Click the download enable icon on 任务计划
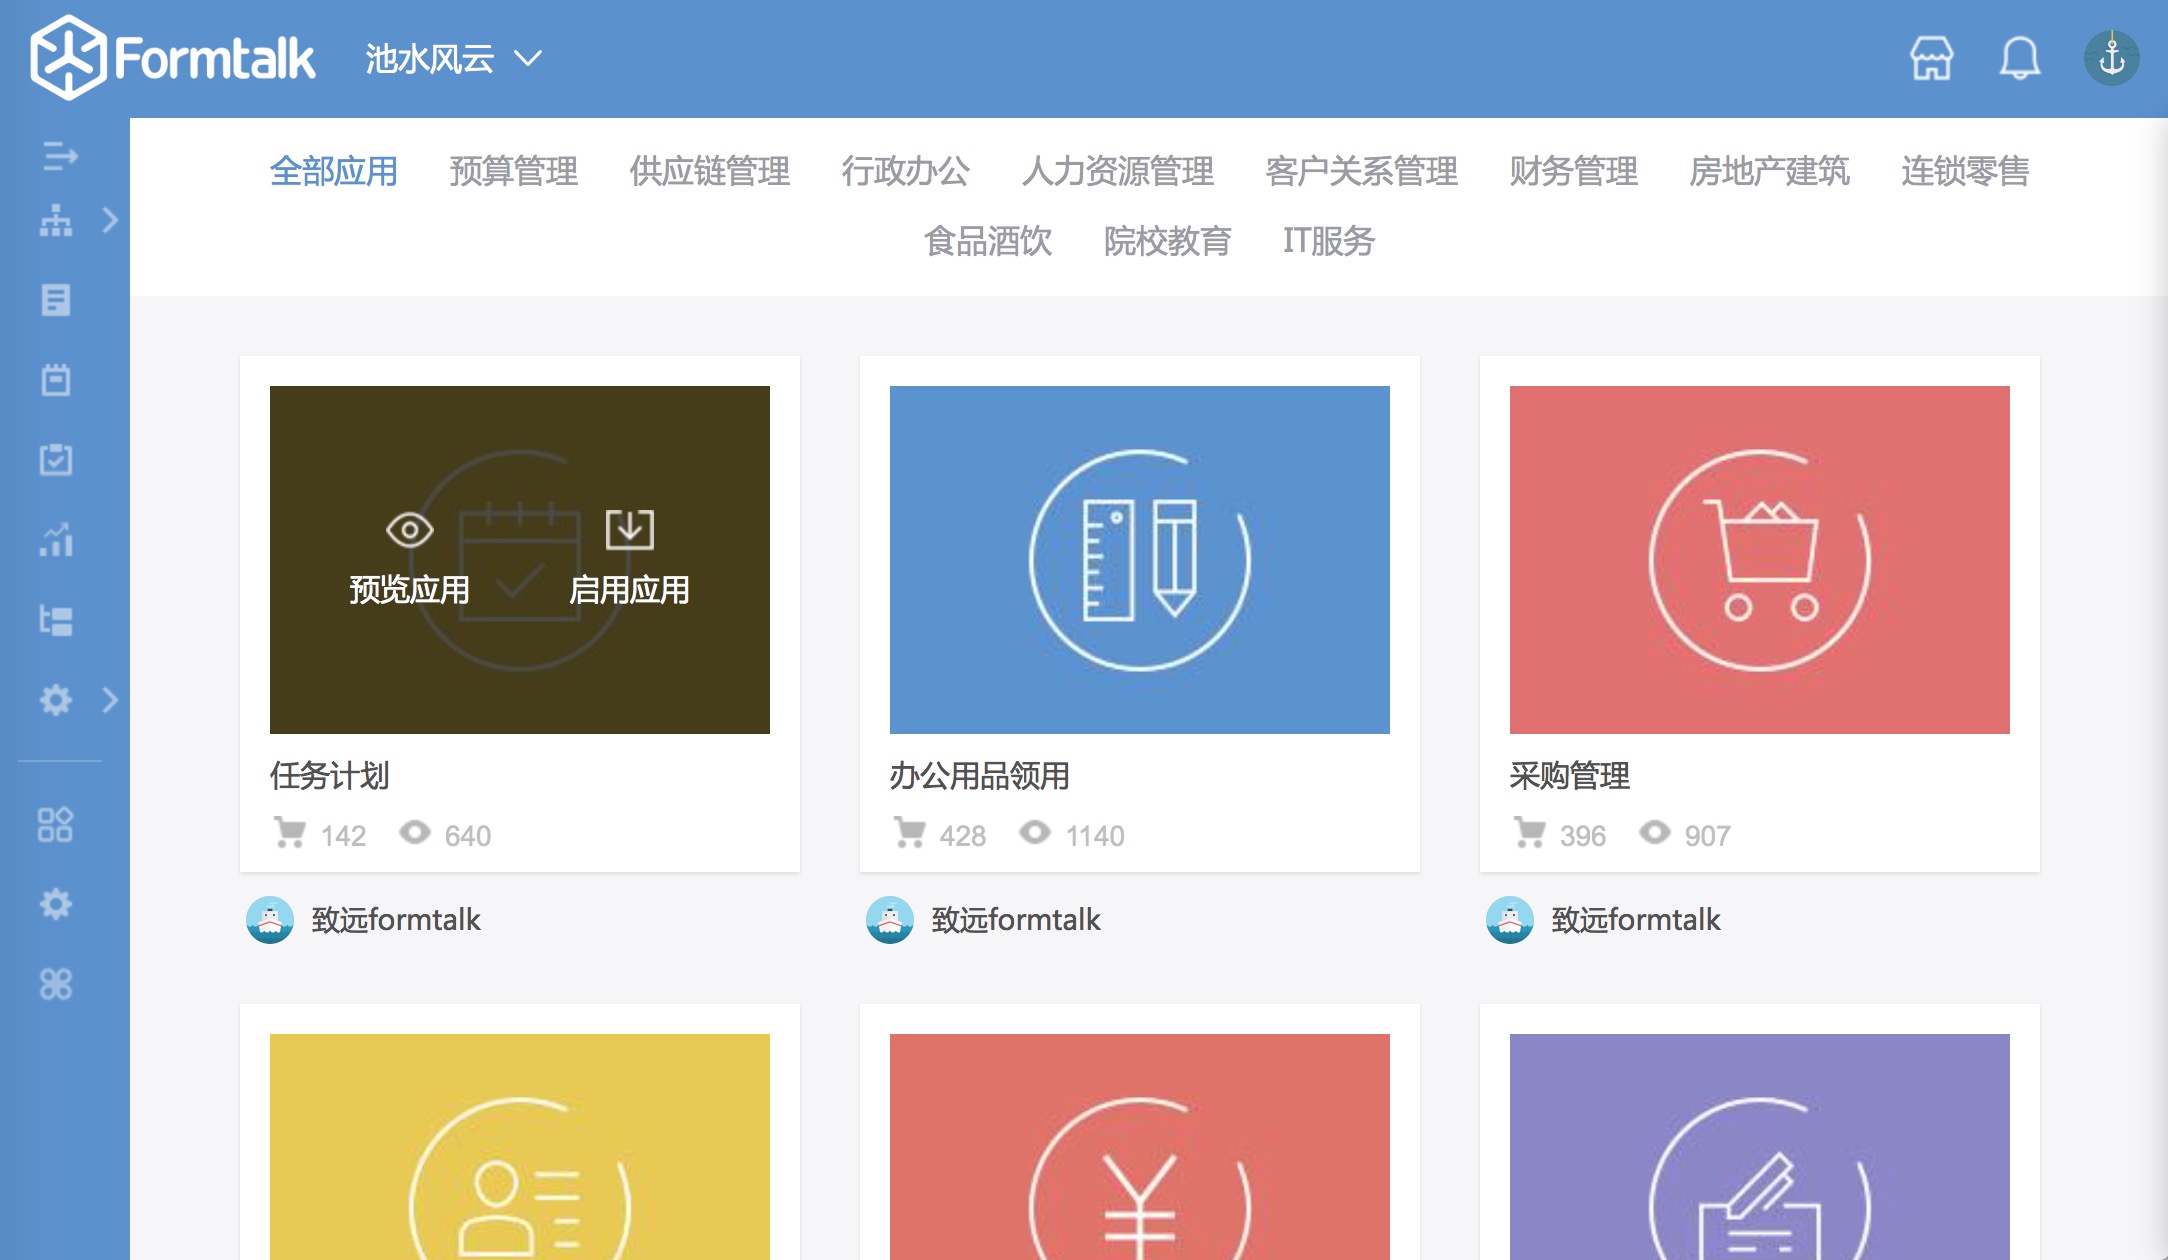Image resolution: width=2168 pixels, height=1260 pixels. [x=630, y=529]
